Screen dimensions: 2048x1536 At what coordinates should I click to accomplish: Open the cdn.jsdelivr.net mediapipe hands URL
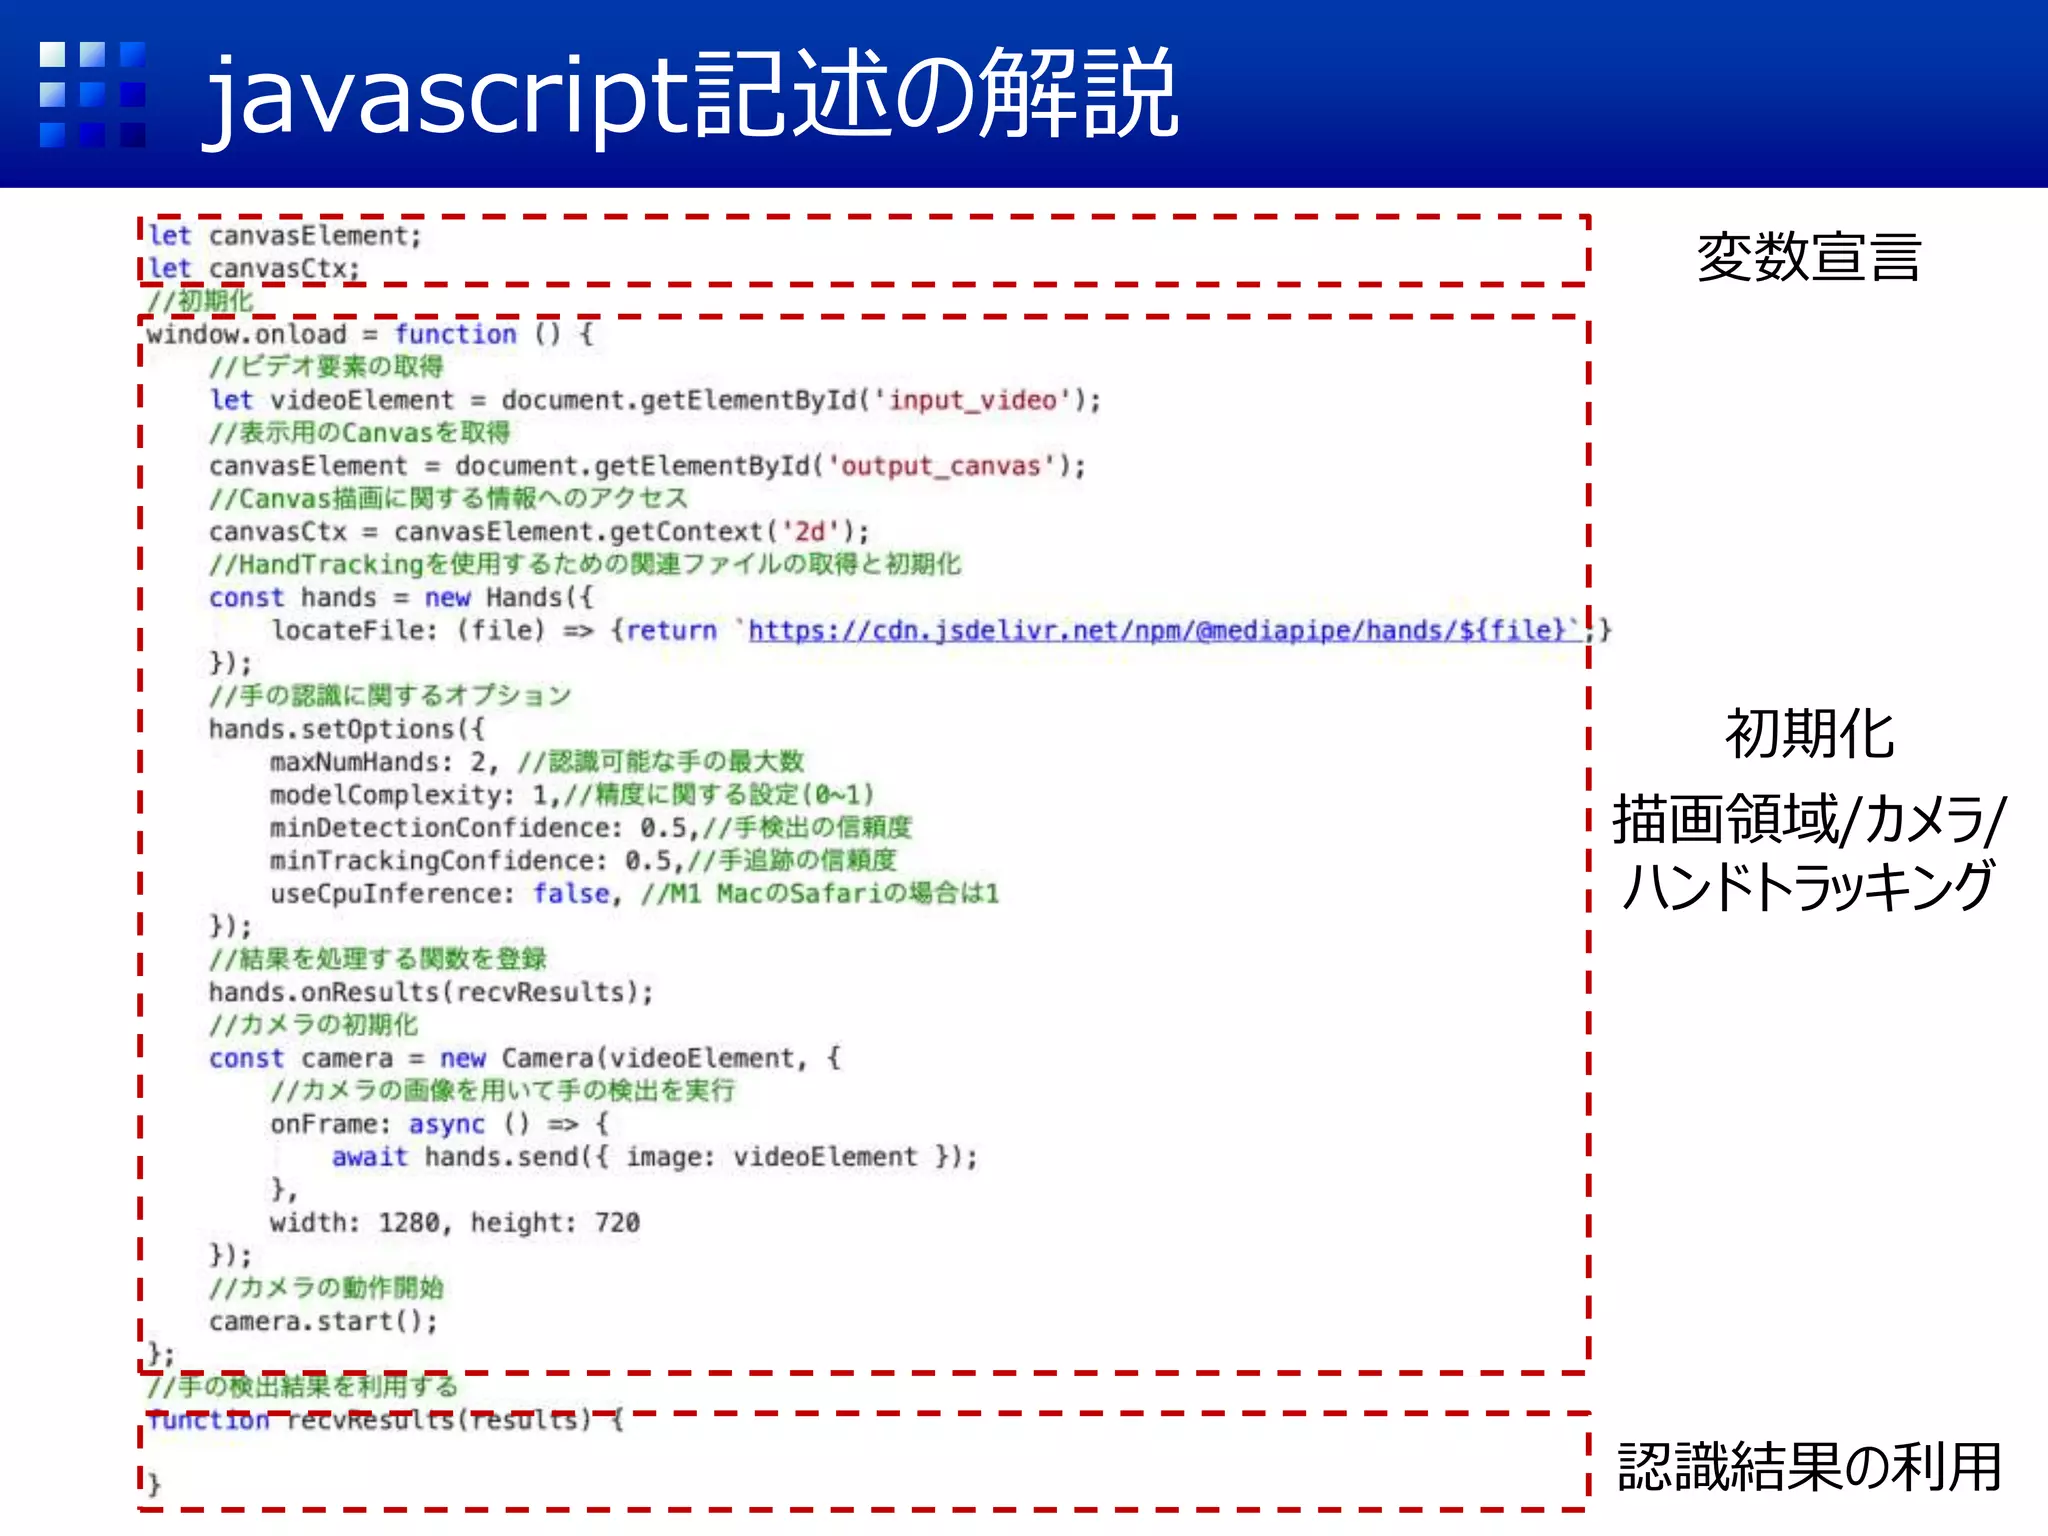pyautogui.click(x=1165, y=630)
